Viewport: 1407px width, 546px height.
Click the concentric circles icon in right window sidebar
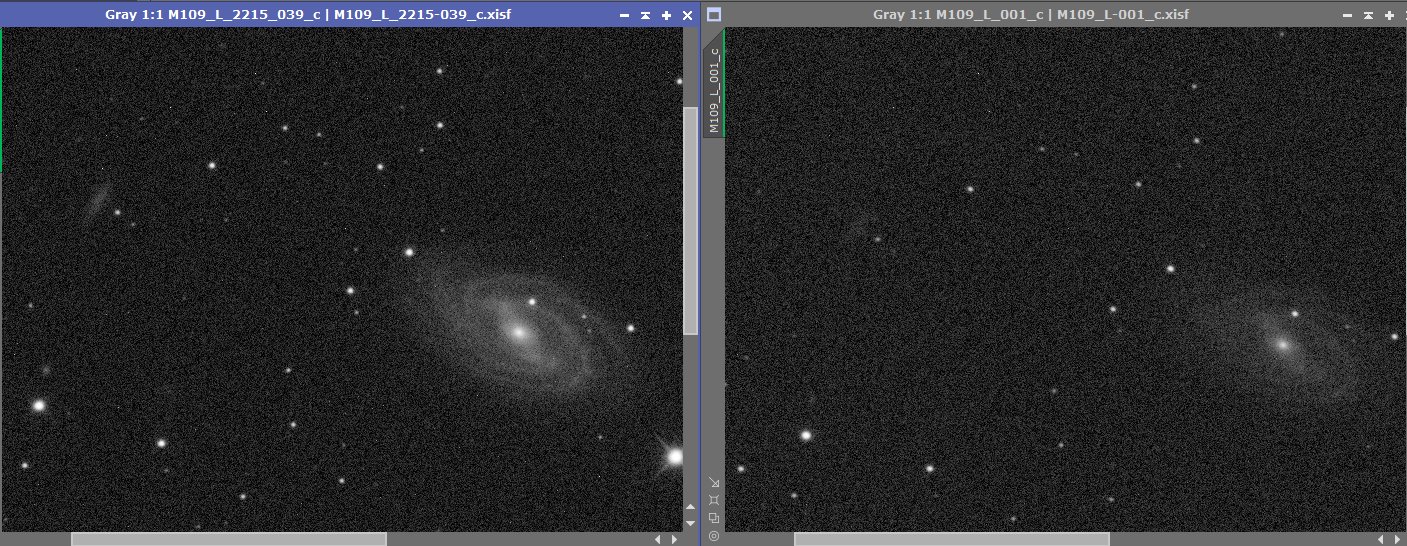click(x=713, y=536)
